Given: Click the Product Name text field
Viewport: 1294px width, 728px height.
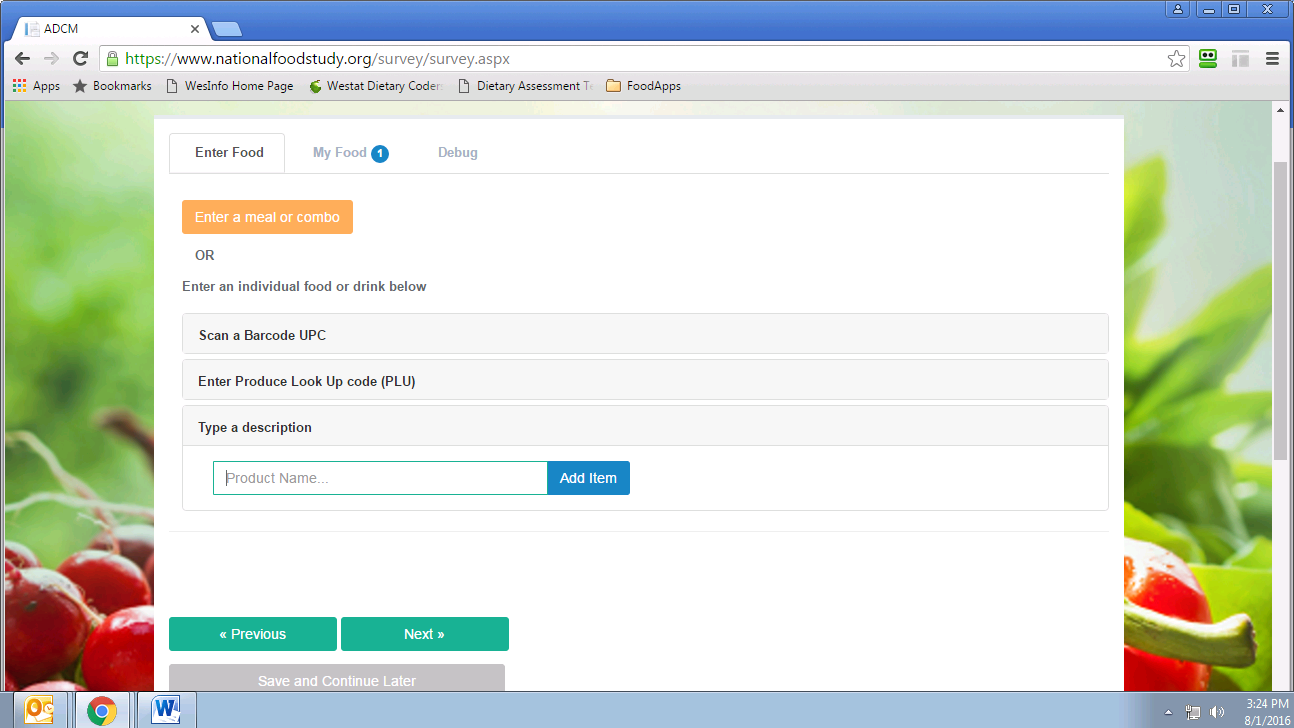Looking at the screenshot, I should 380,478.
